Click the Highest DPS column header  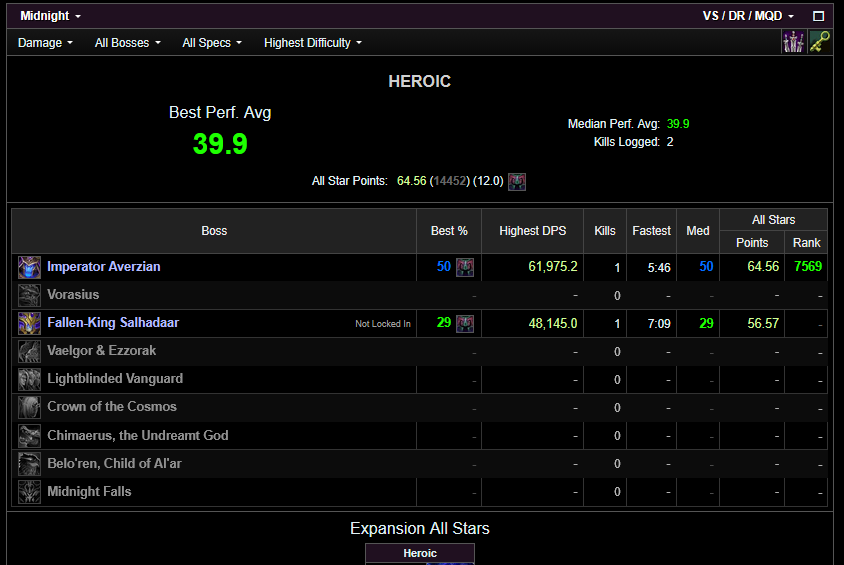point(532,231)
